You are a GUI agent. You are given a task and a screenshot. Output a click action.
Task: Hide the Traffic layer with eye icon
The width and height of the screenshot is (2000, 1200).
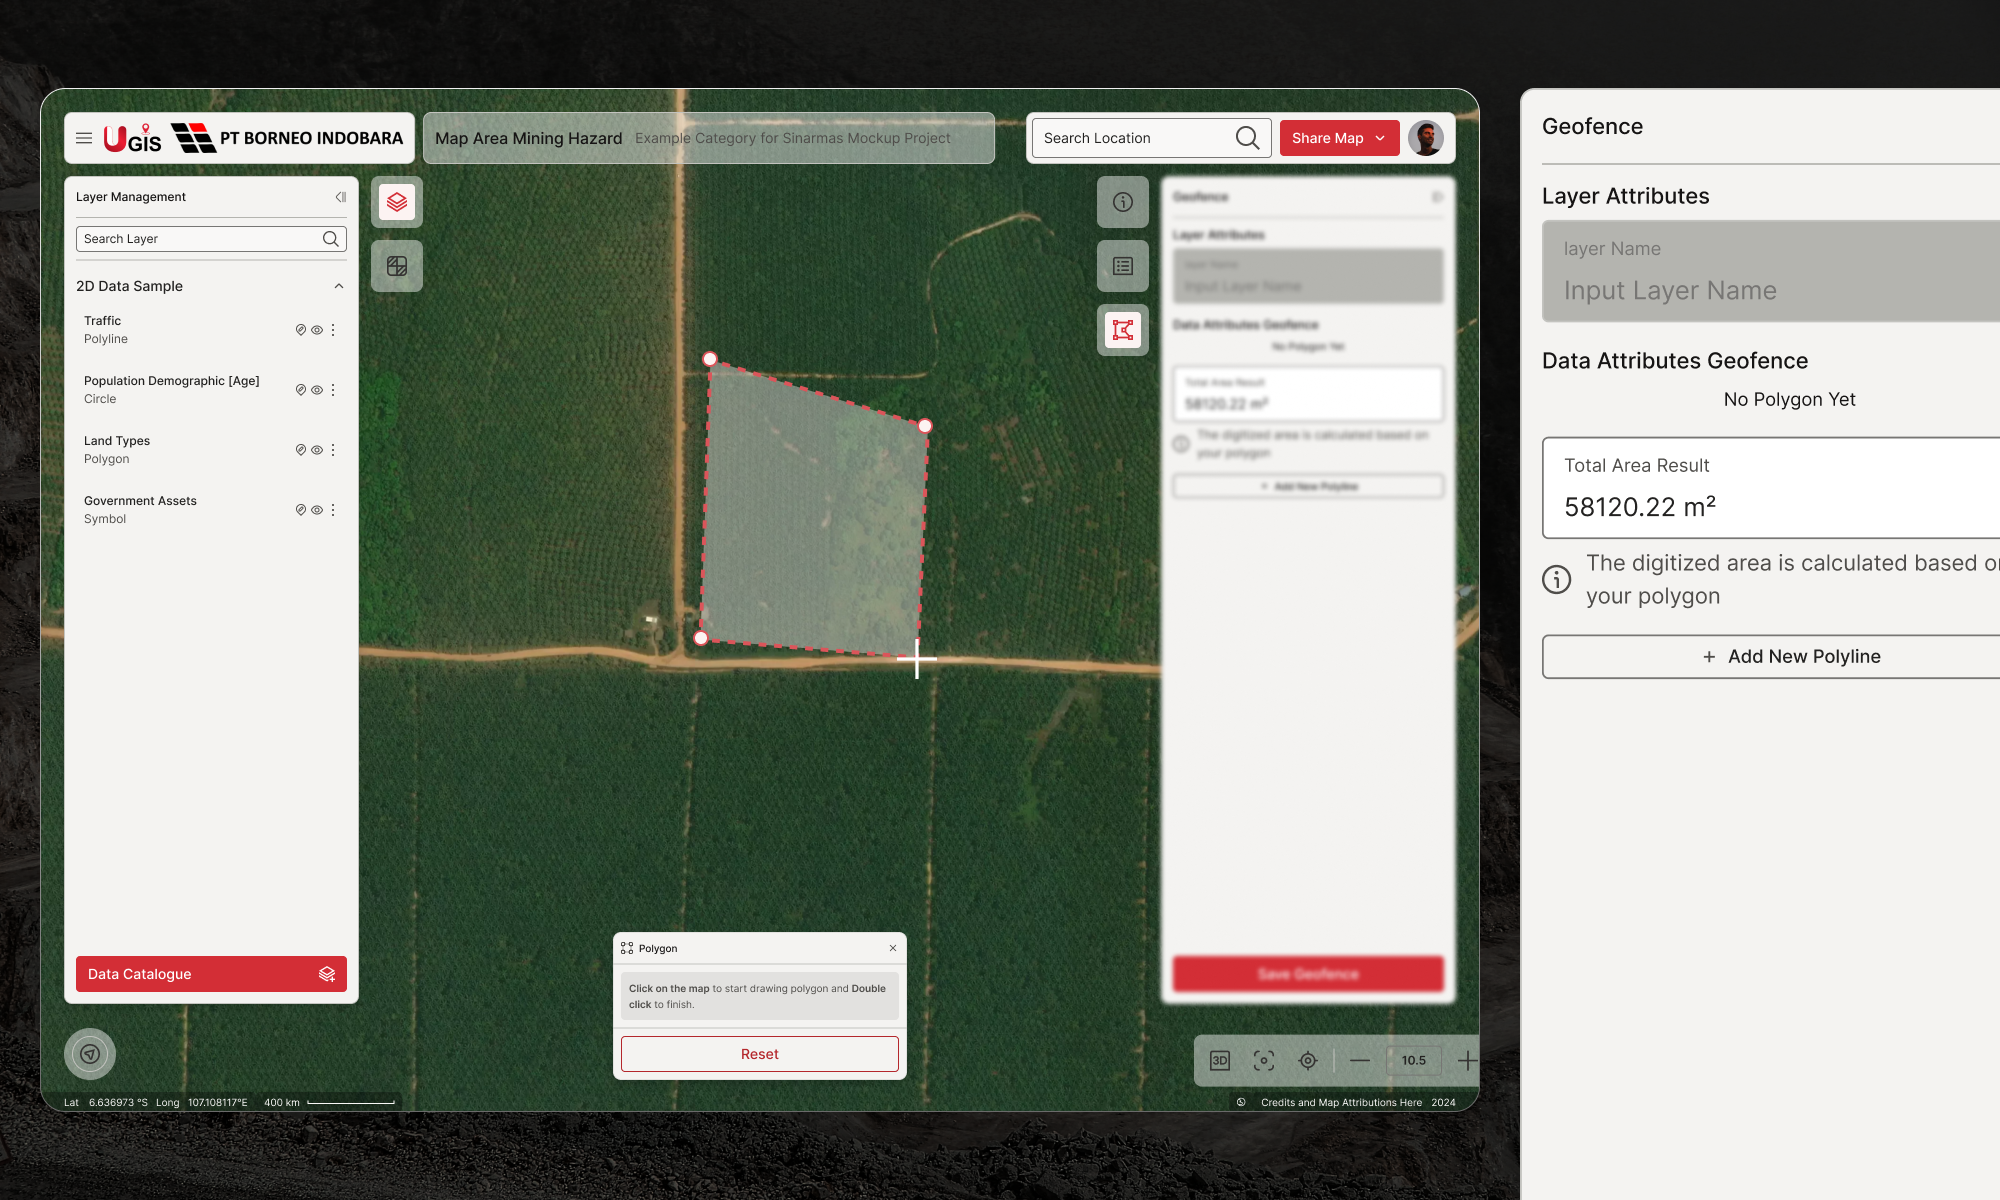pos(317,330)
